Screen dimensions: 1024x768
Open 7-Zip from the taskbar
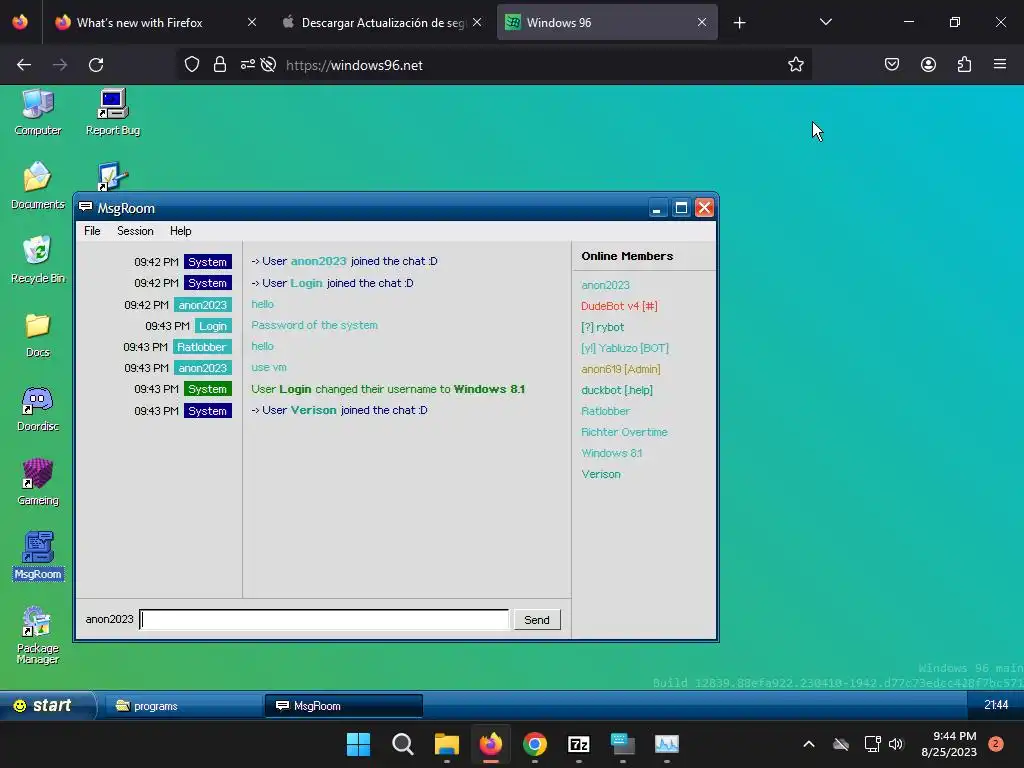579,744
